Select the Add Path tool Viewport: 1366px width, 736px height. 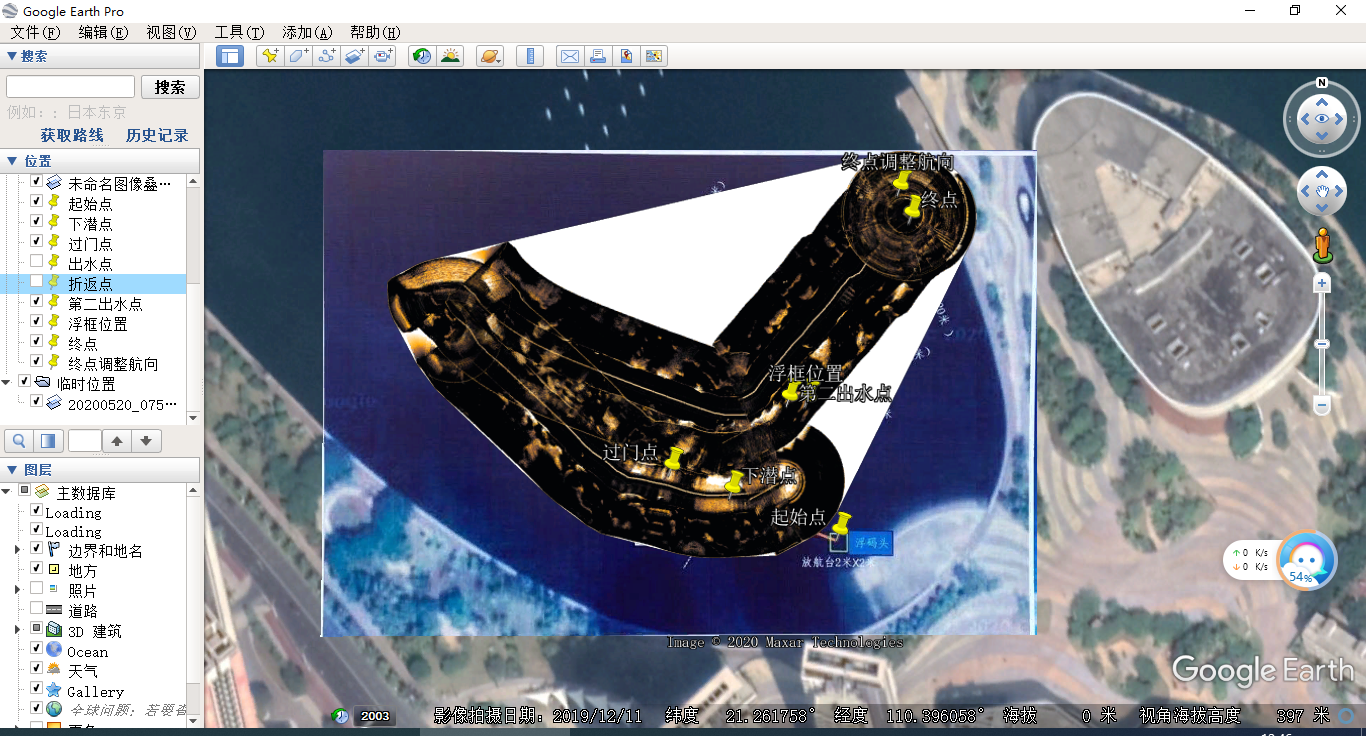click(326, 56)
